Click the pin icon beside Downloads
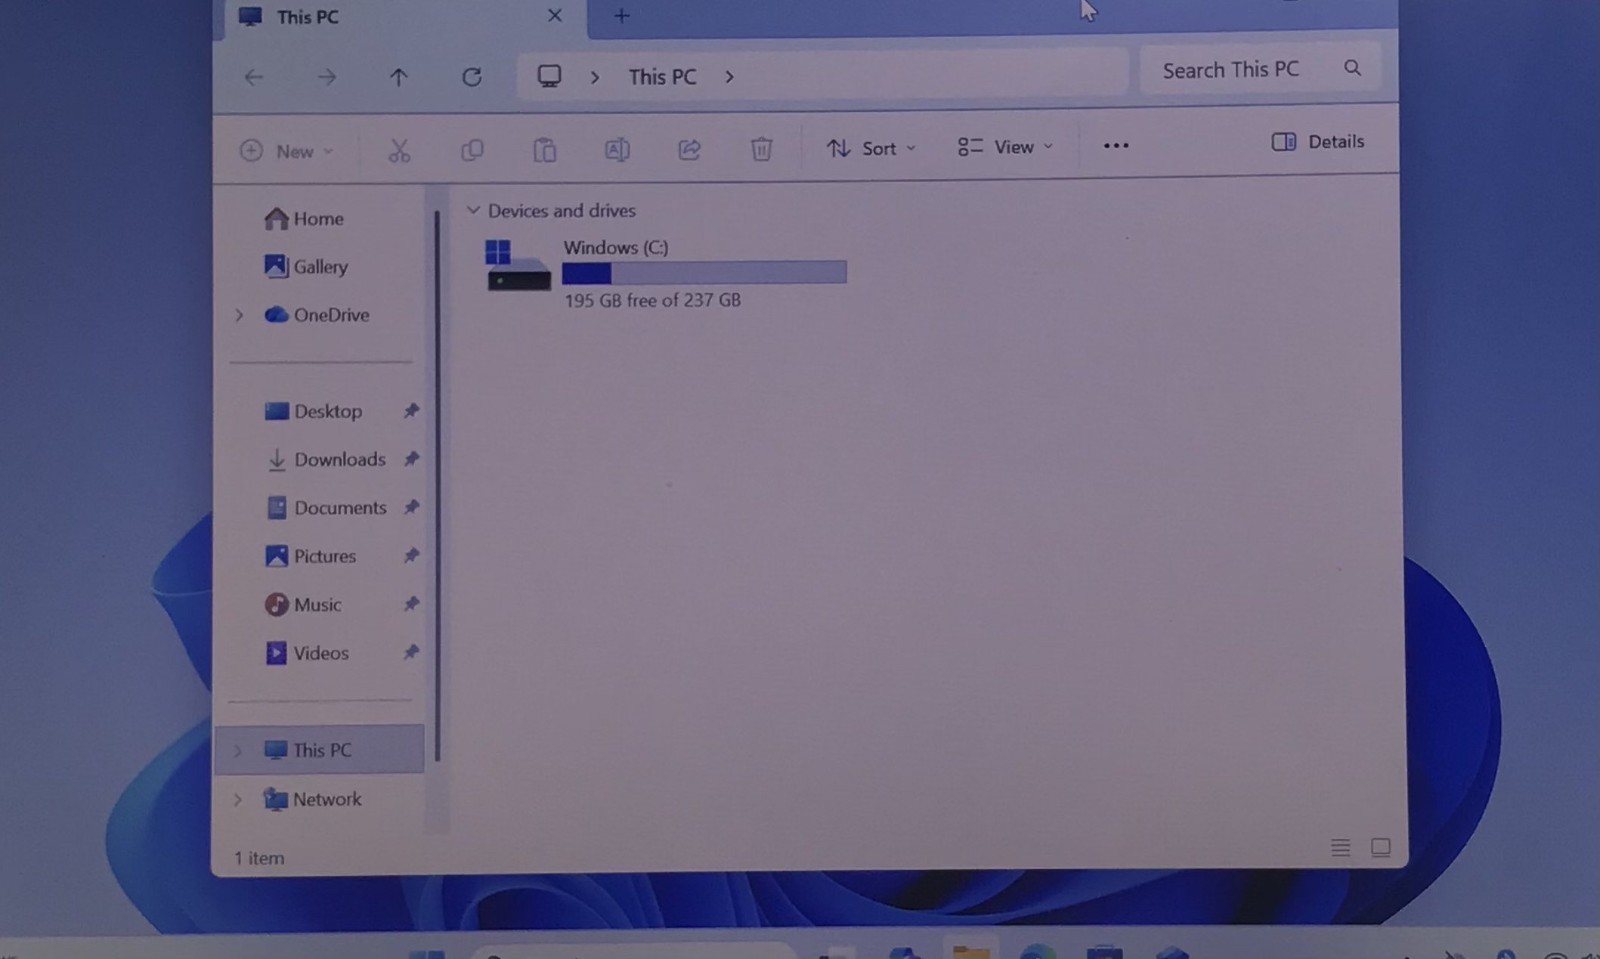 [x=411, y=458]
